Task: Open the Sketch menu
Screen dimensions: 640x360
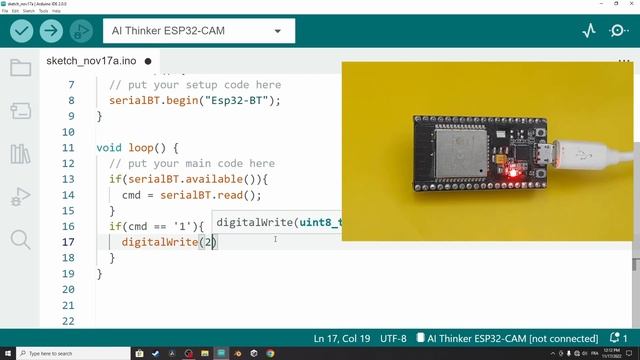Action: [29, 11]
